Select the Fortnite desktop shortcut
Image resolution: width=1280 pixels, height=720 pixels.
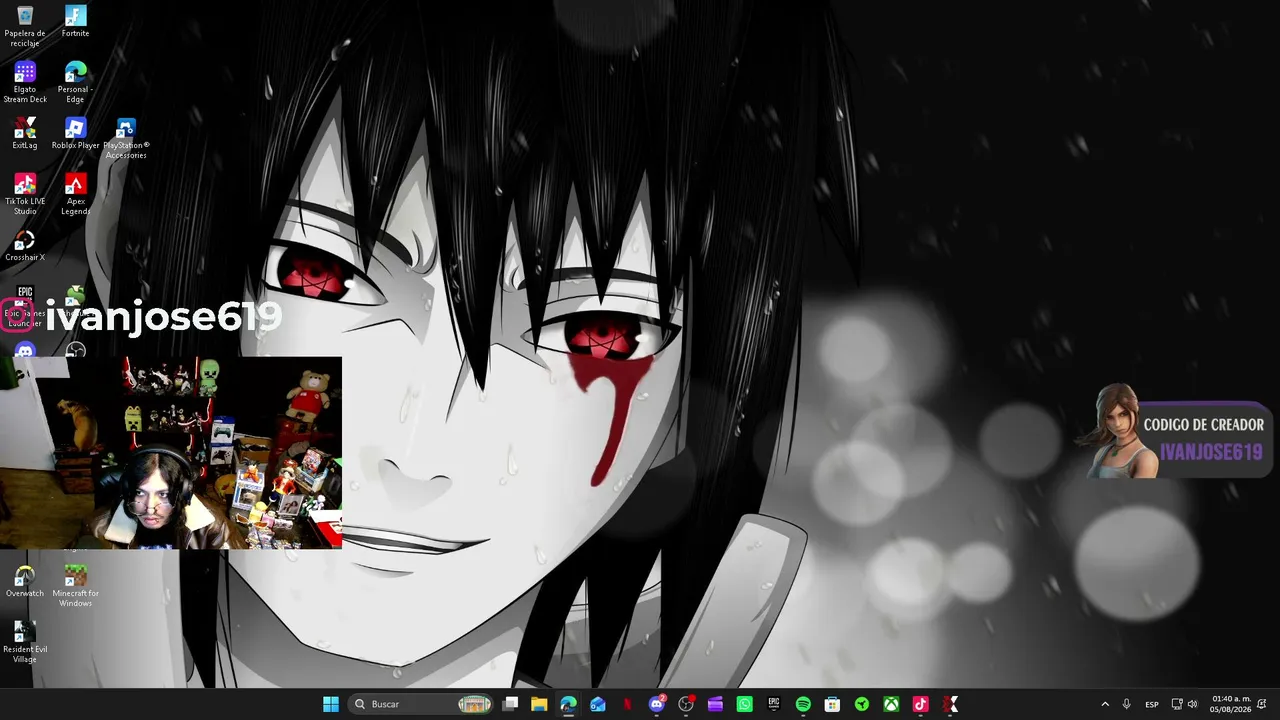coord(75,21)
